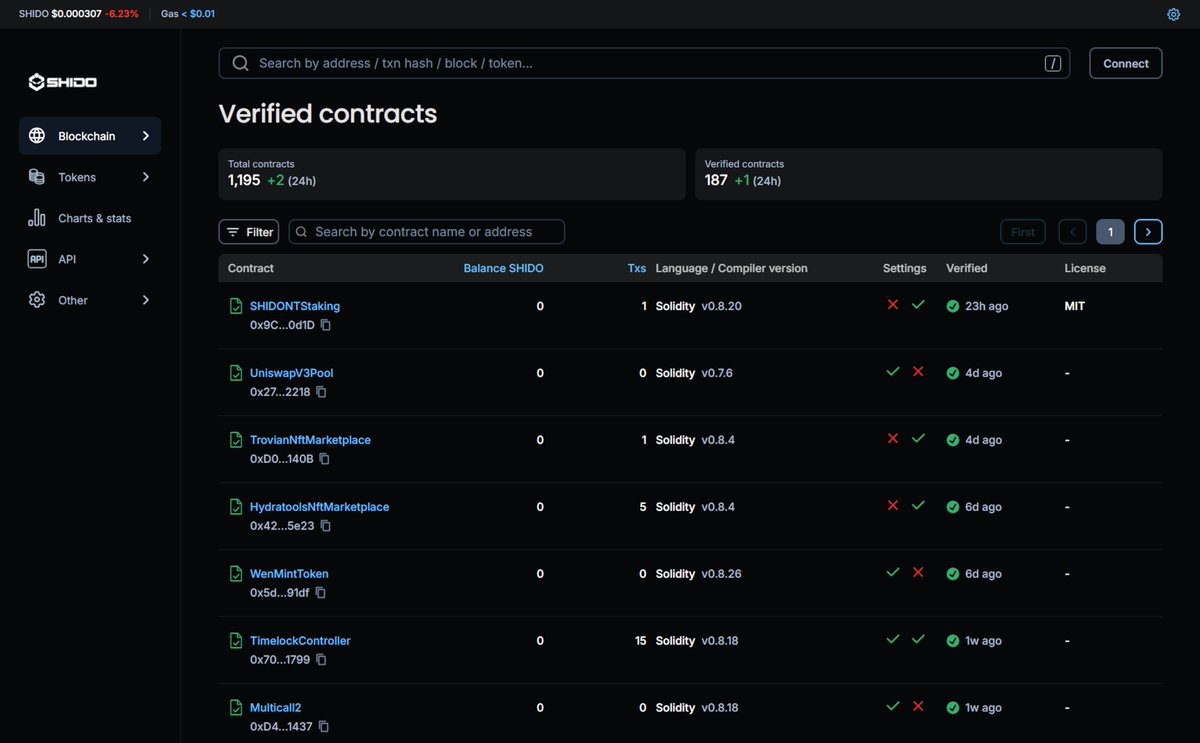1200x743 pixels.
Task: Open the Filter button
Action: pos(249,232)
